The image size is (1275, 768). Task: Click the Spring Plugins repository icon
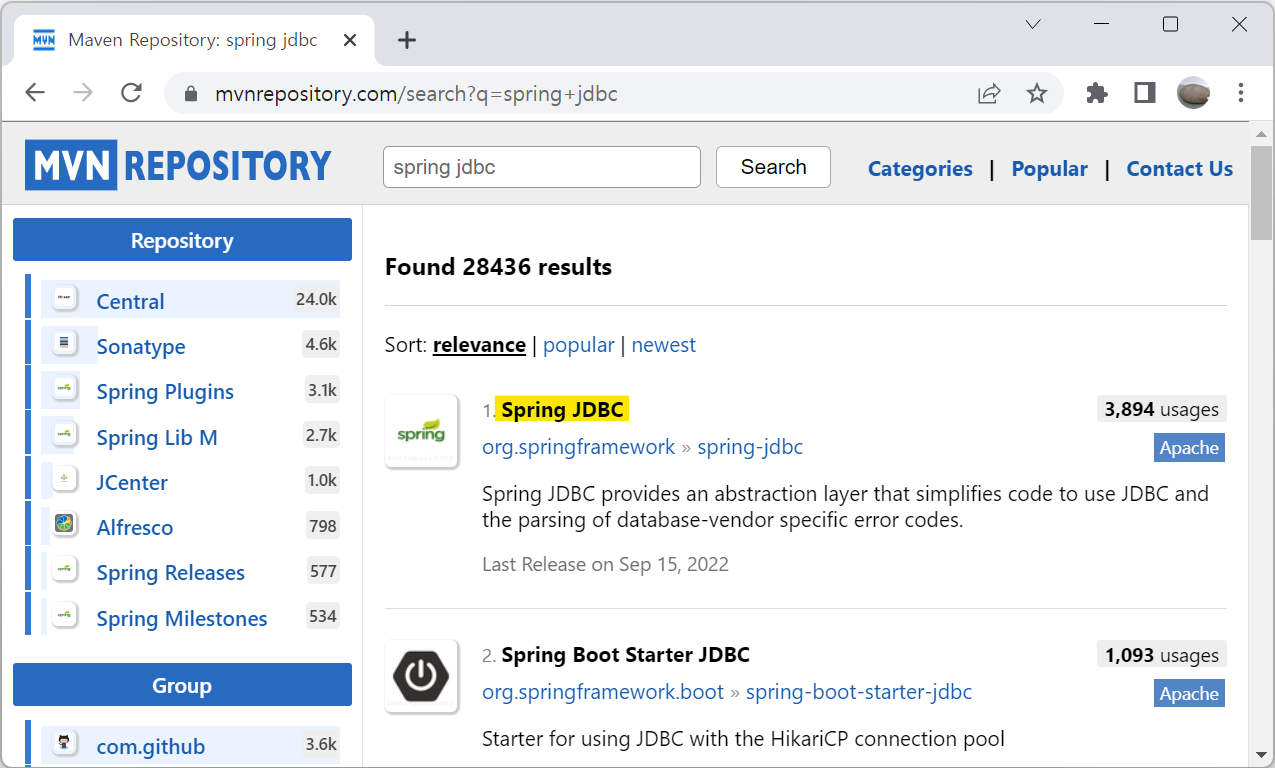point(65,388)
